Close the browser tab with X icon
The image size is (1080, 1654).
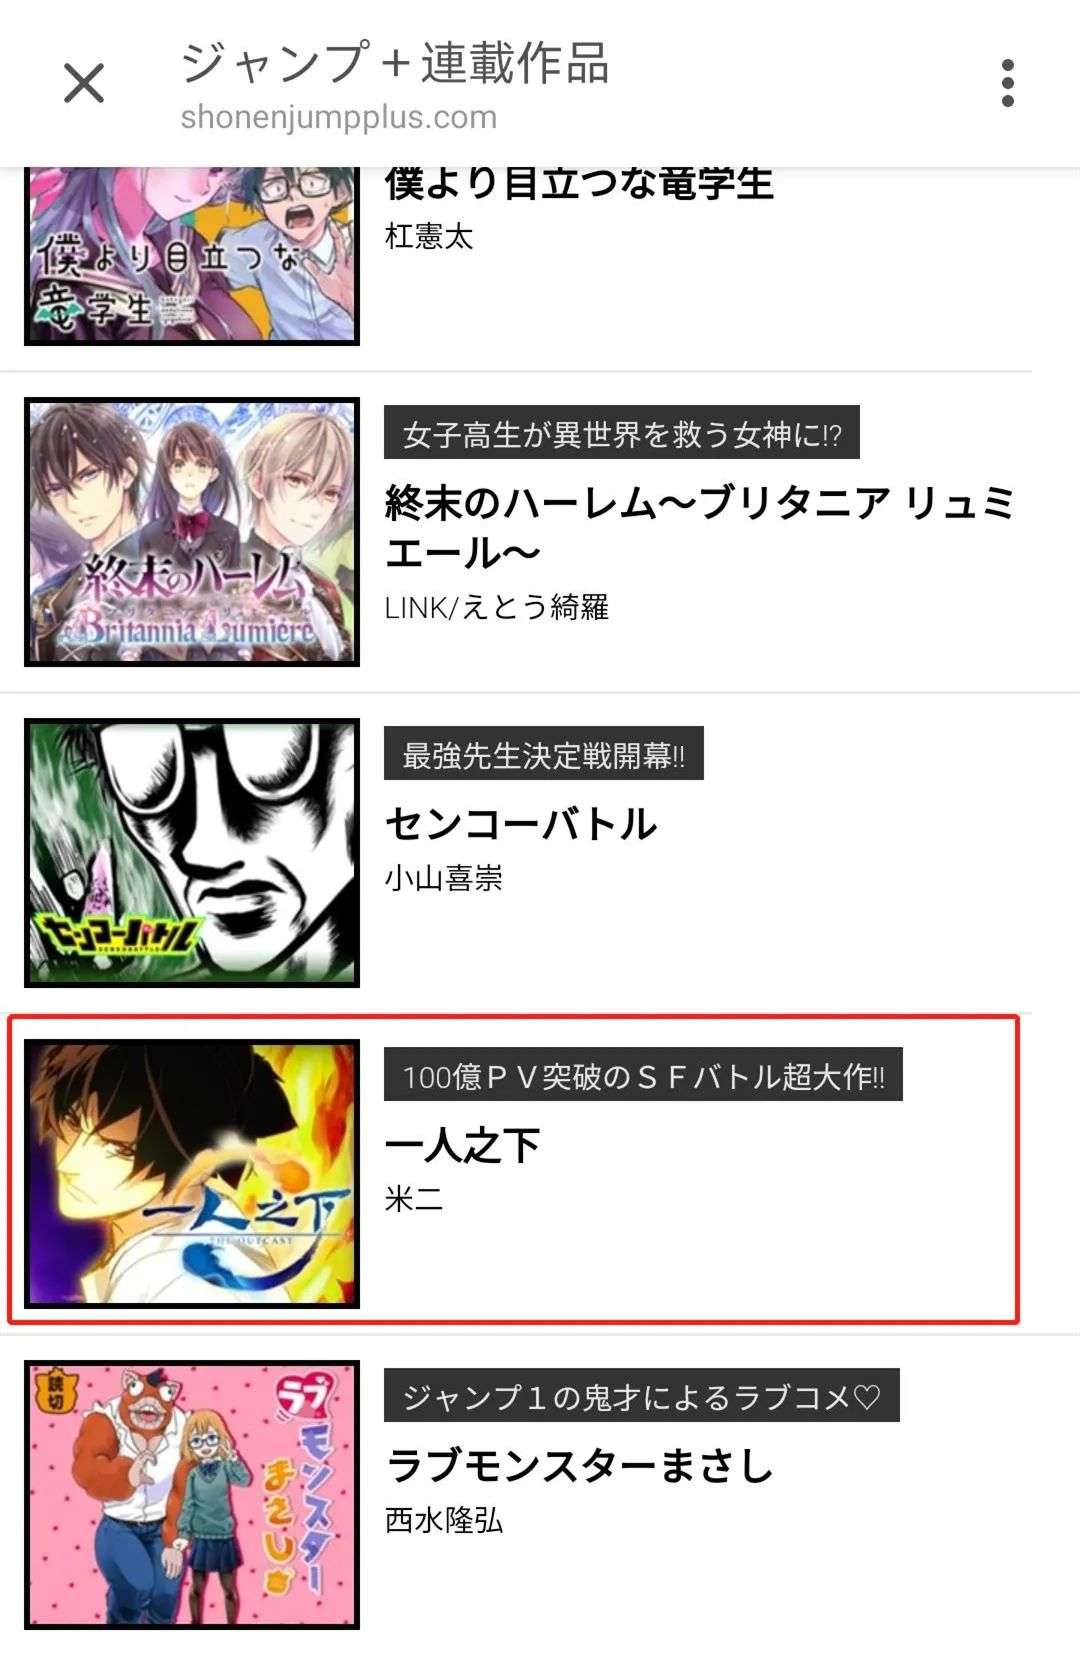point(84,83)
